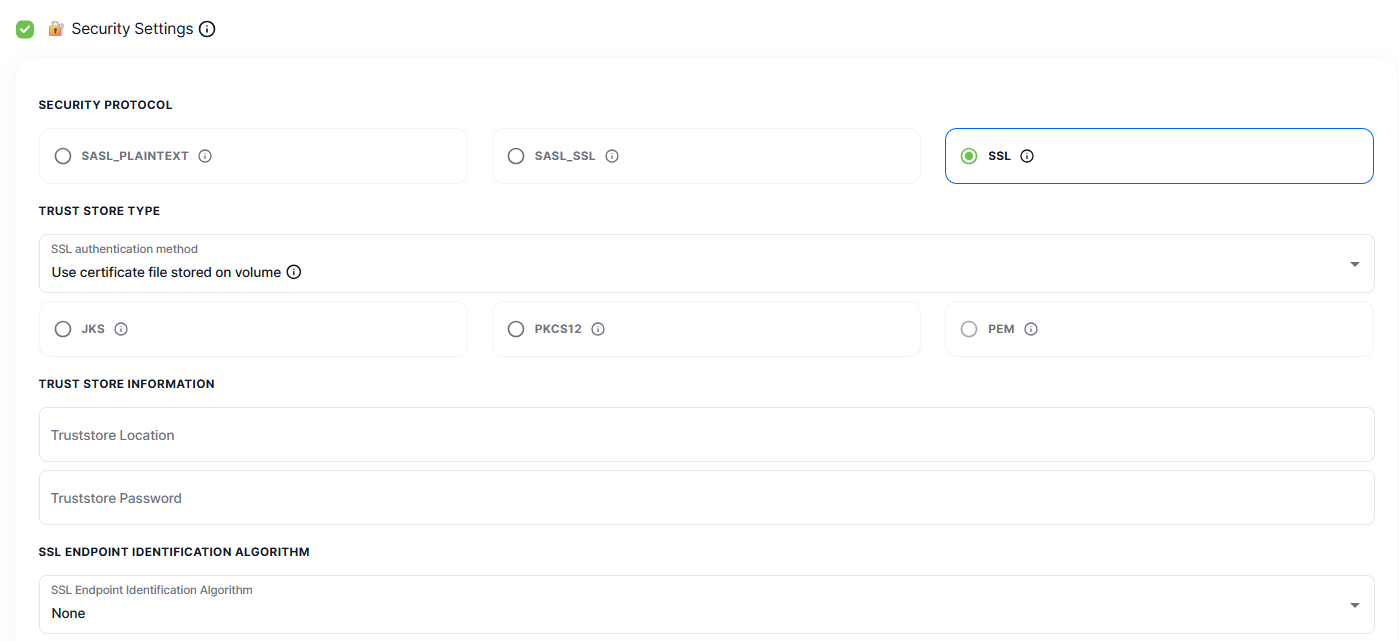
Task: Click the info icon next to JKS
Action: pos(121,329)
